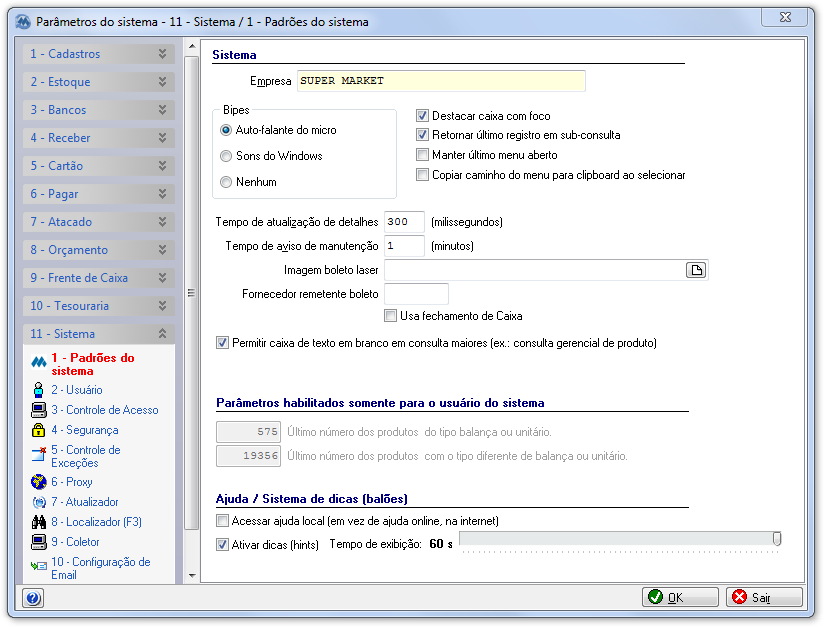Toggle Retornar último registro em sub-consulta
The height and width of the screenshot is (627, 825).
click(422, 135)
